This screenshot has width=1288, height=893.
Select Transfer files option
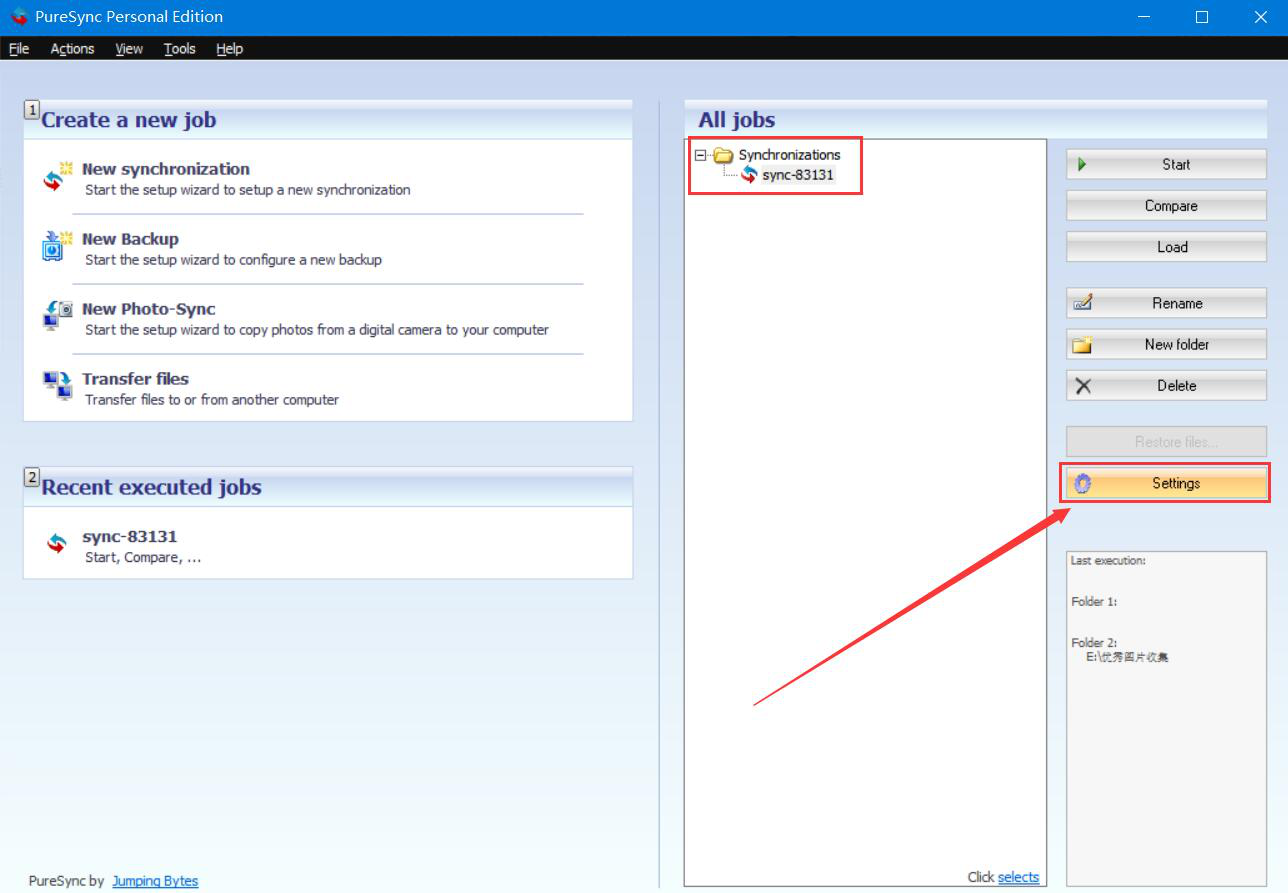click(135, 379)
